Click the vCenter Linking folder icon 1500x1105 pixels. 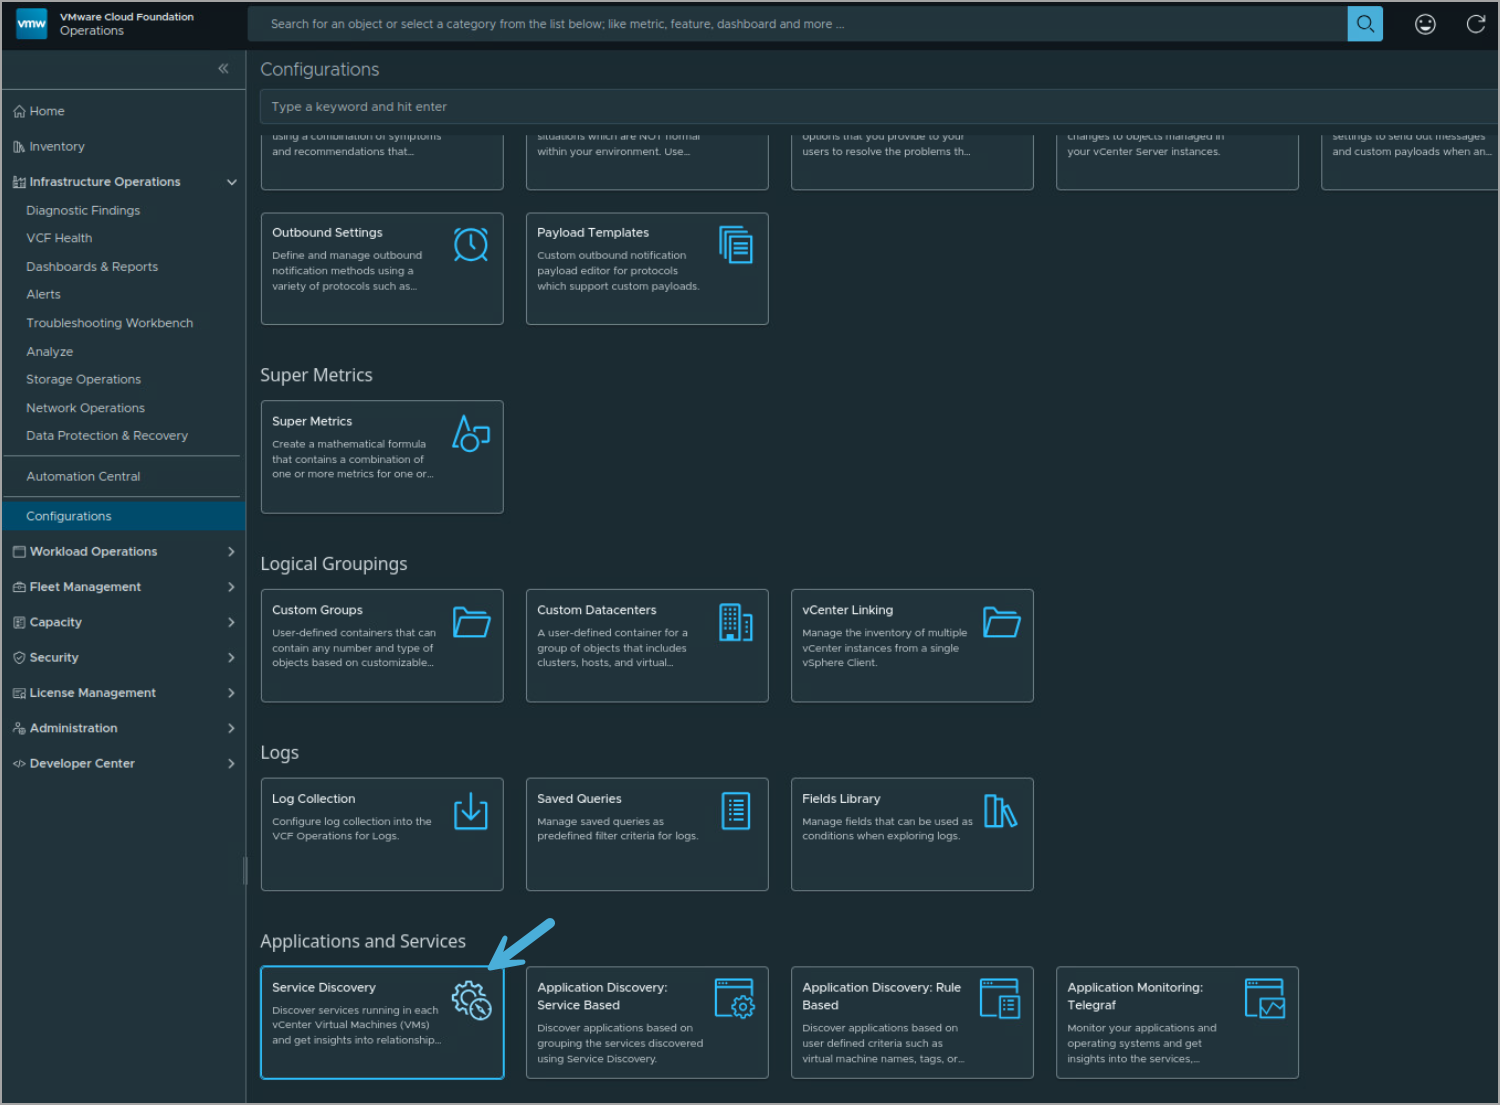[x=1001, y=622]
